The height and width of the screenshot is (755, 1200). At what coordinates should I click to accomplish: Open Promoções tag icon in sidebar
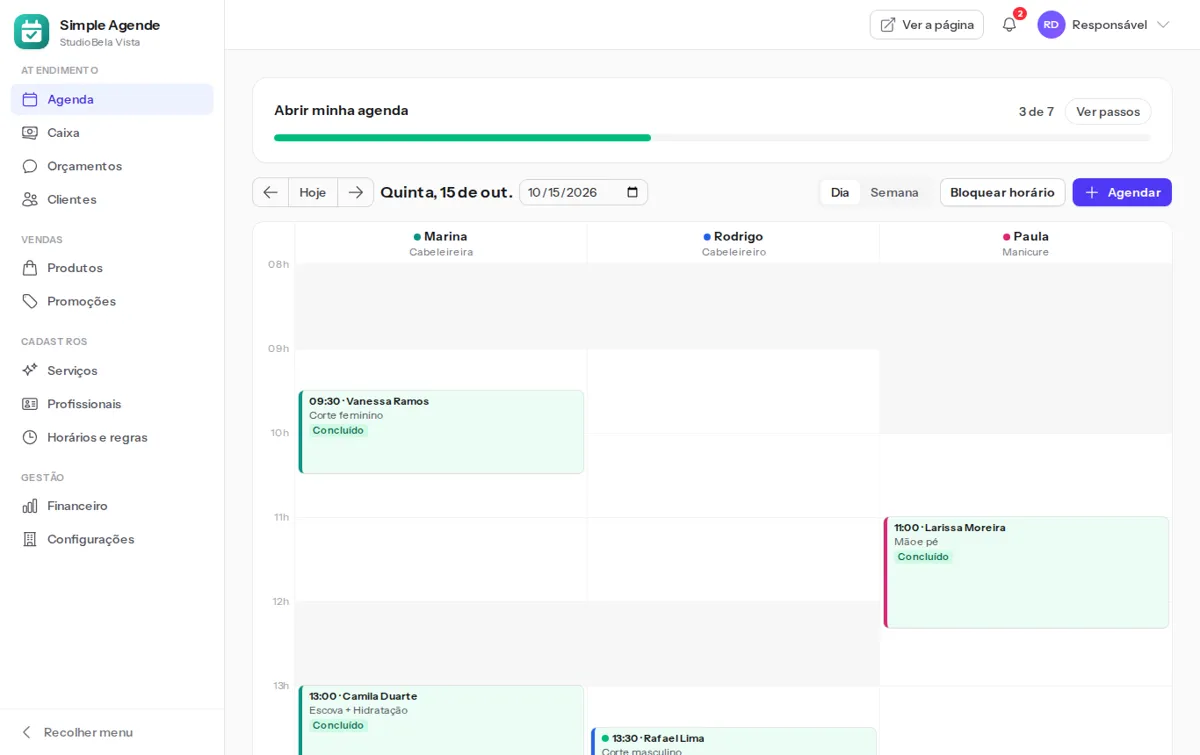tap(30, 301)
